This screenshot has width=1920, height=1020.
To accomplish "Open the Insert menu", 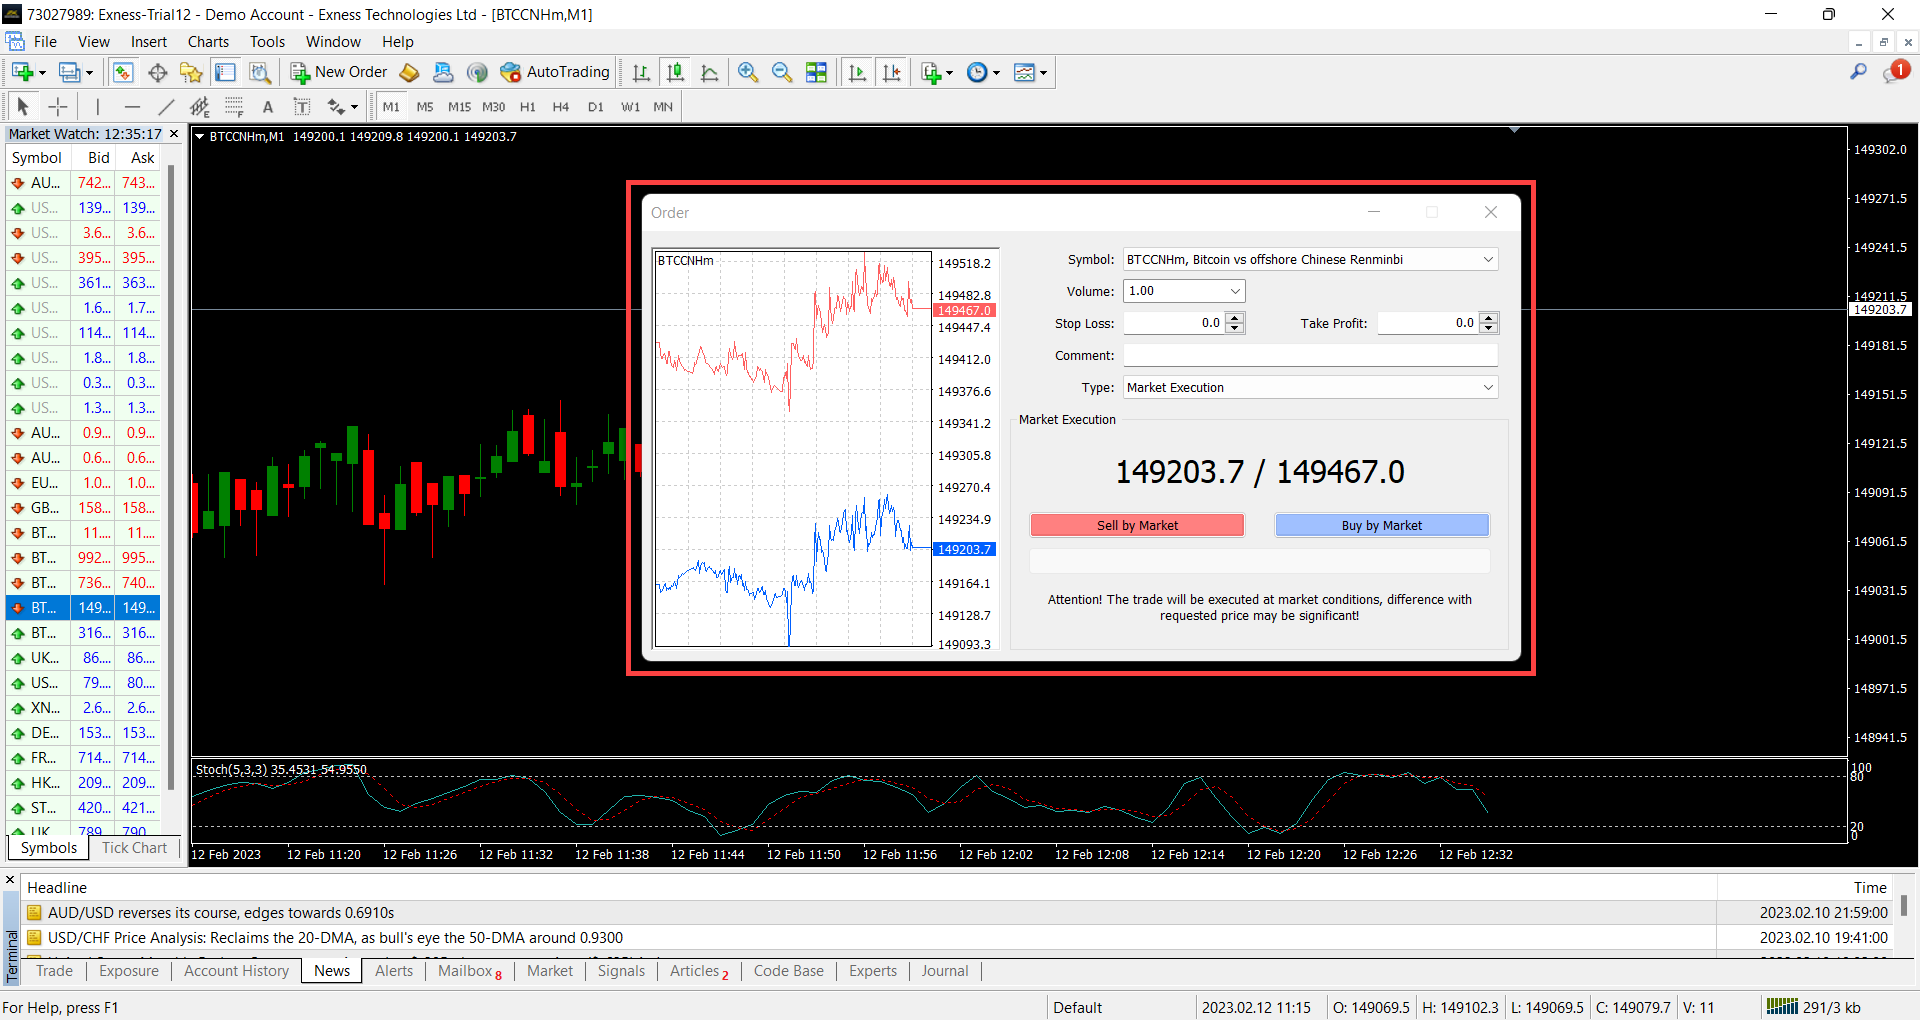I will (x=149, y=42).
